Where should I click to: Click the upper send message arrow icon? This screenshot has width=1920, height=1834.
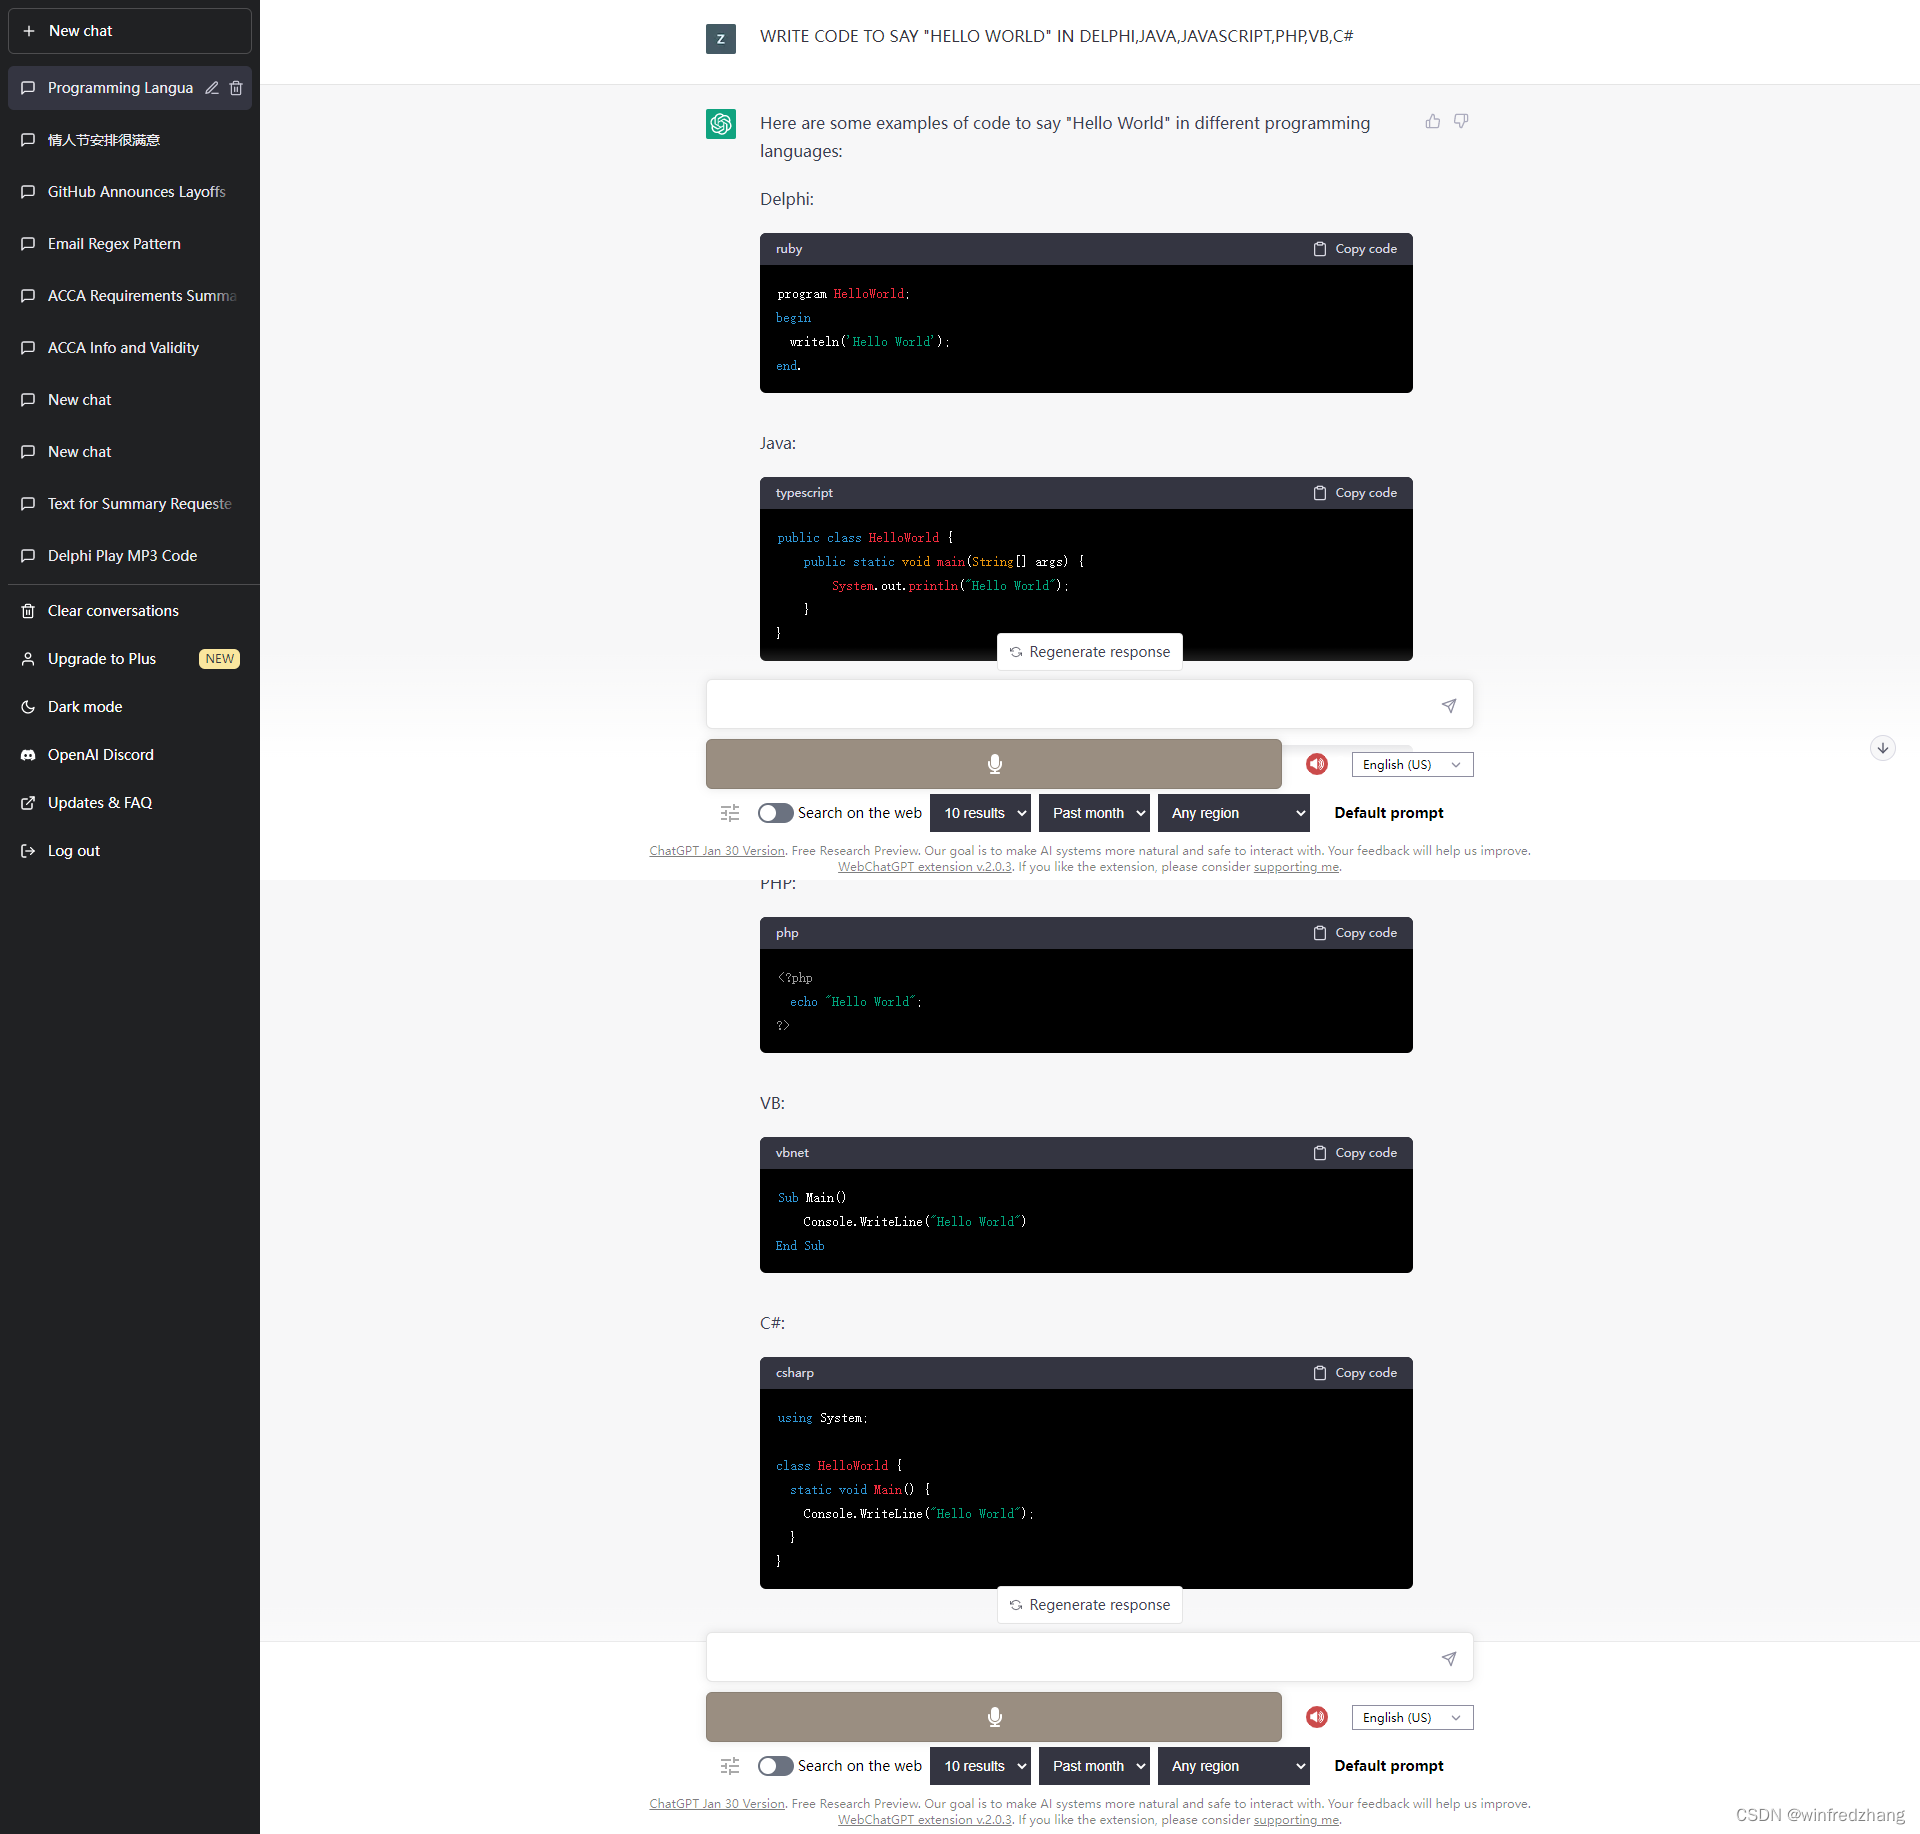[1448, 706]
